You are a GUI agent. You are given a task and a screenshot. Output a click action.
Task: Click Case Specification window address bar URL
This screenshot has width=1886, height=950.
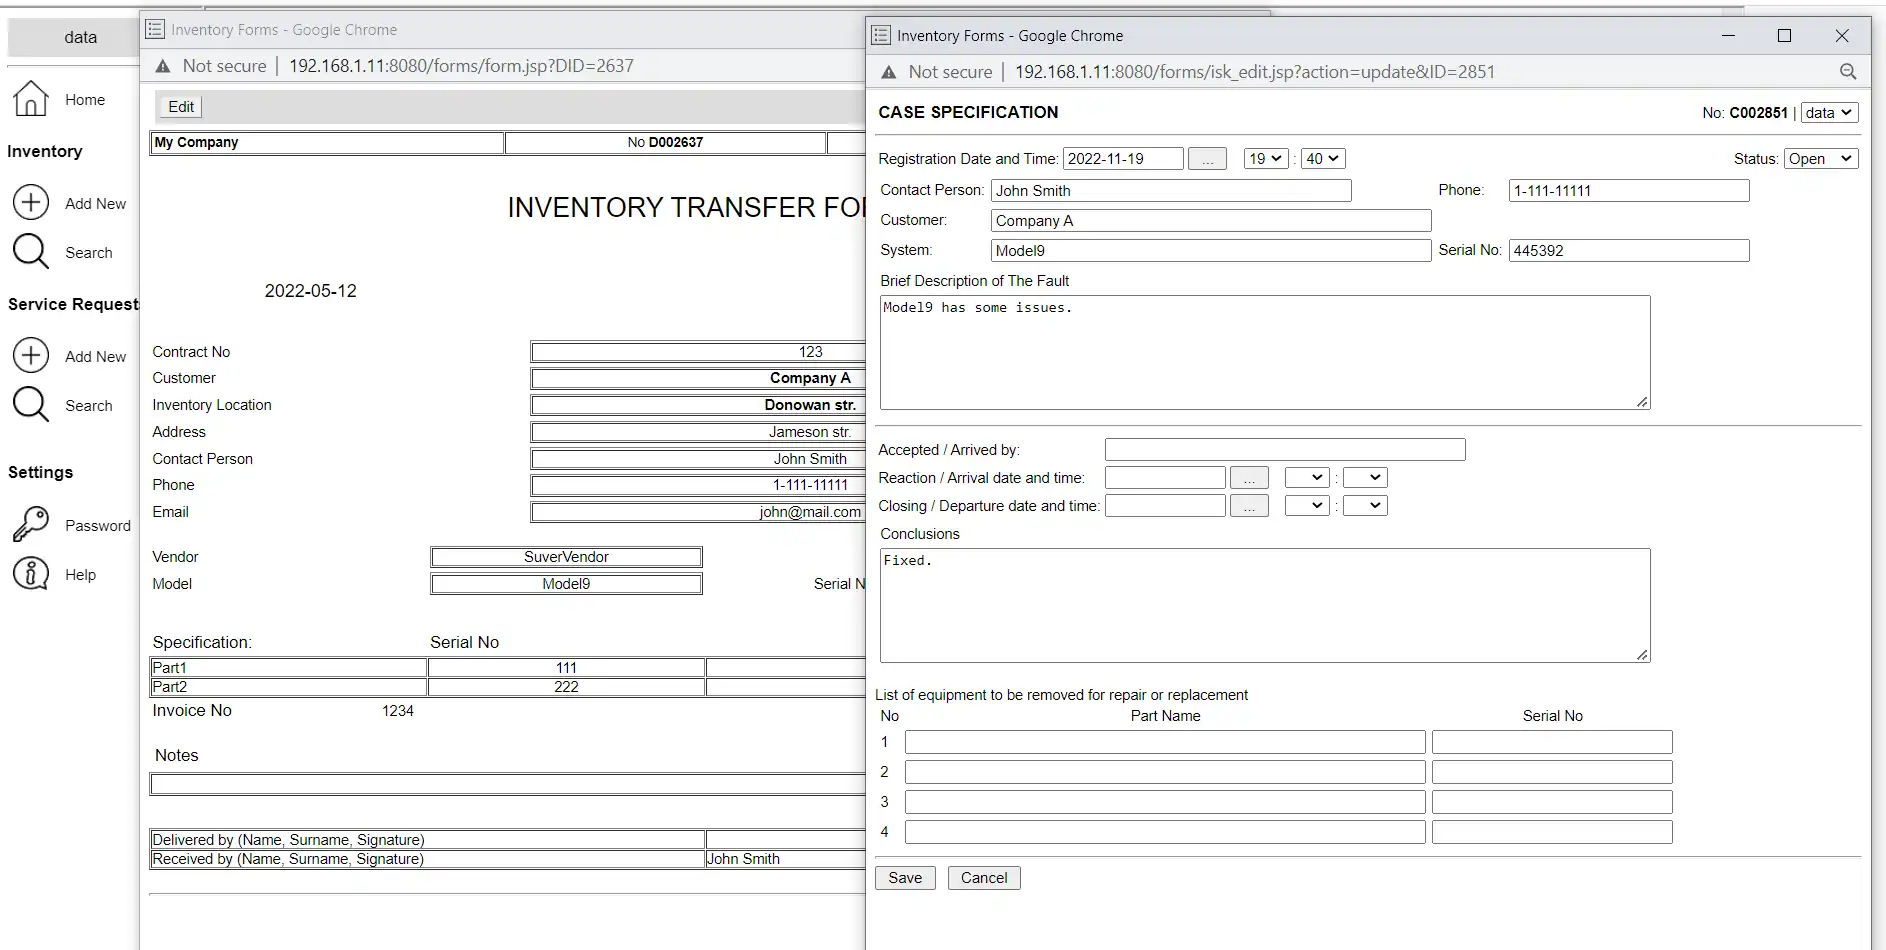(1255, 72)
